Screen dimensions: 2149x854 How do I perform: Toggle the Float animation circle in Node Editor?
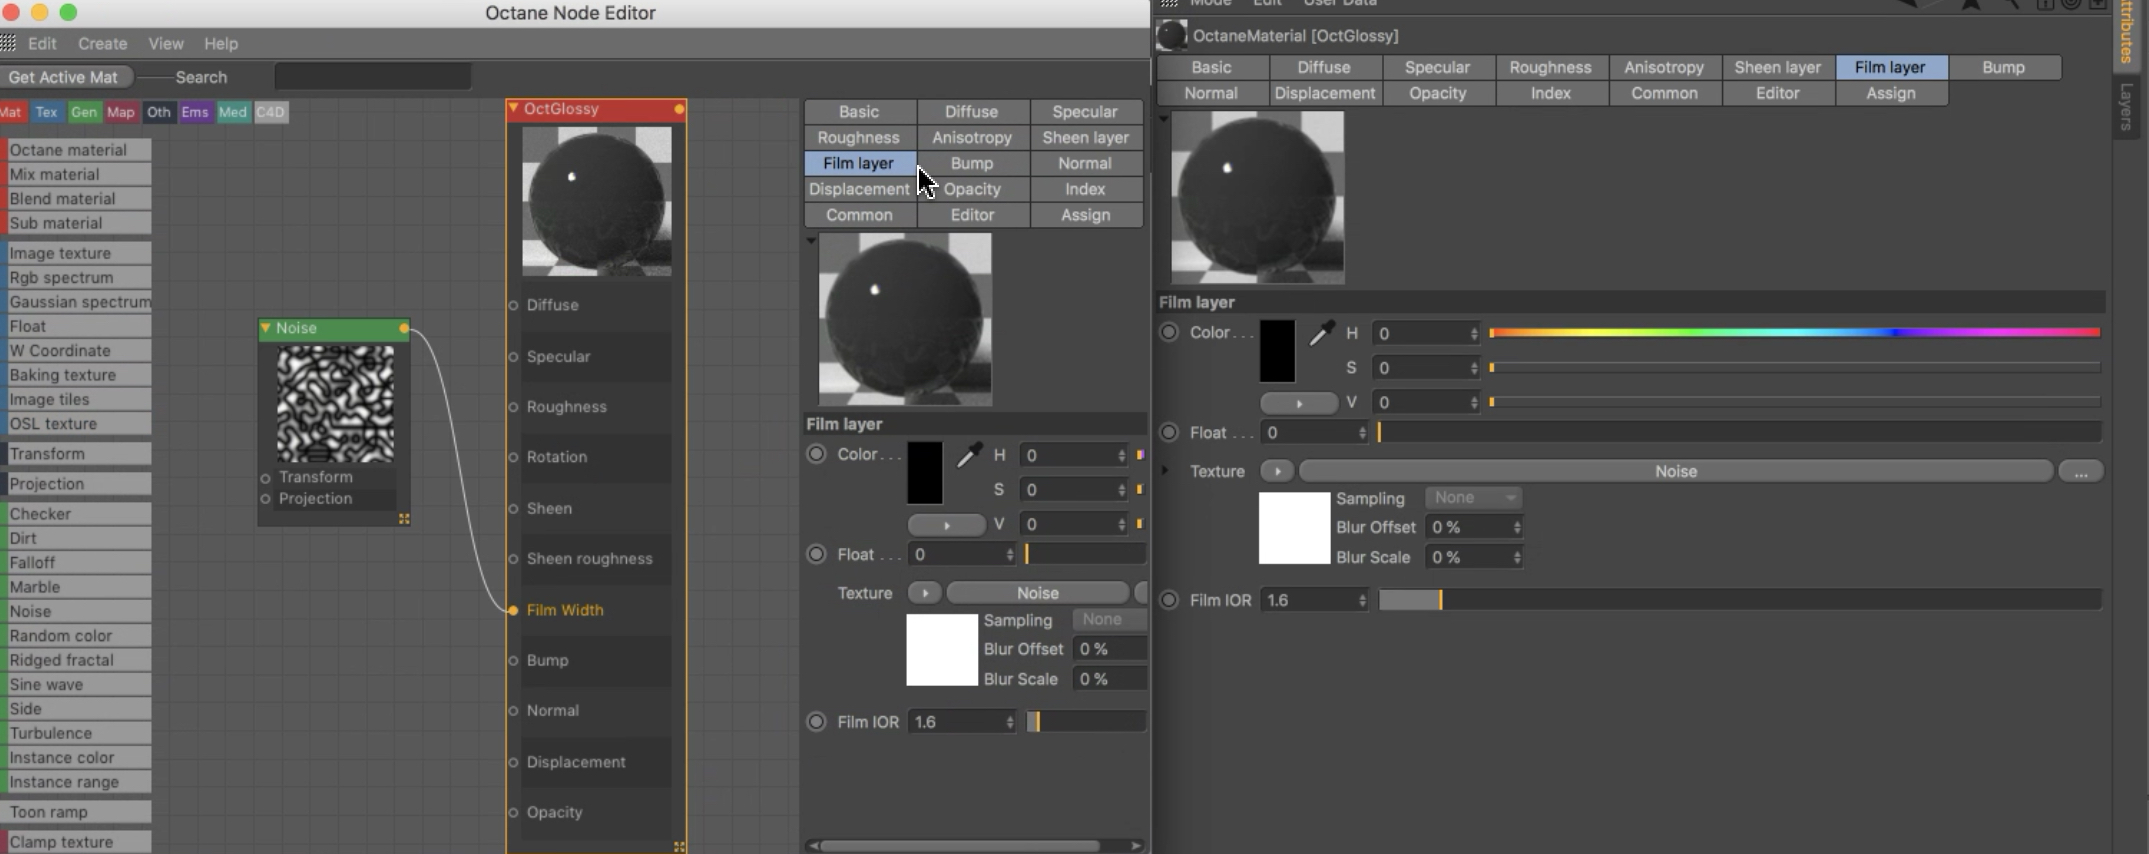pyautogui.click(x=817, y=555)
